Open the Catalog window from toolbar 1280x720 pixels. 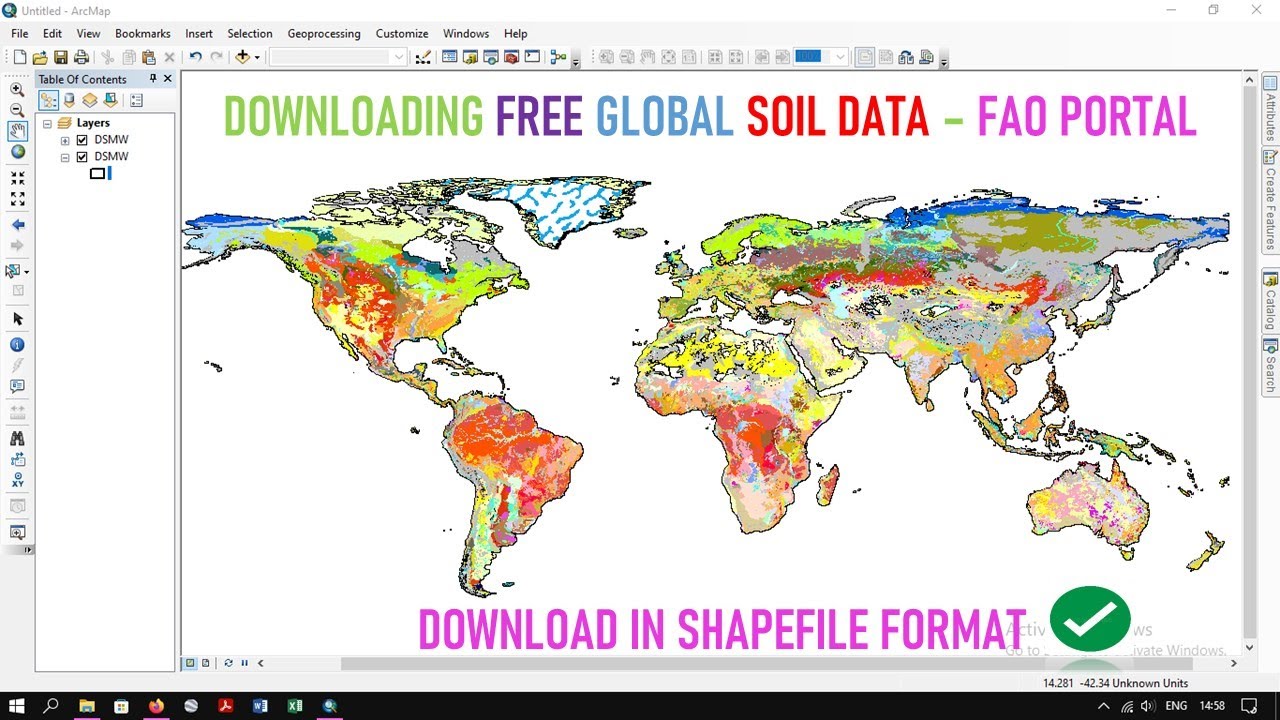(470, 57)
